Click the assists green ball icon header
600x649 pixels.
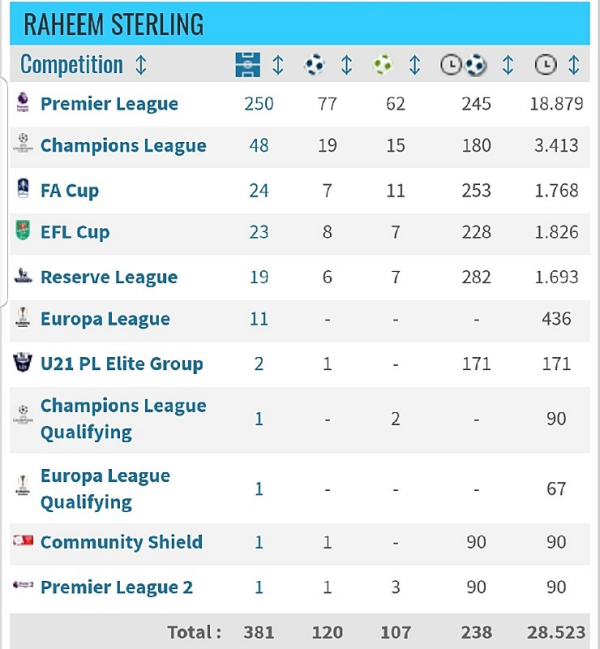pyautogui.click(x=383, y=65)
